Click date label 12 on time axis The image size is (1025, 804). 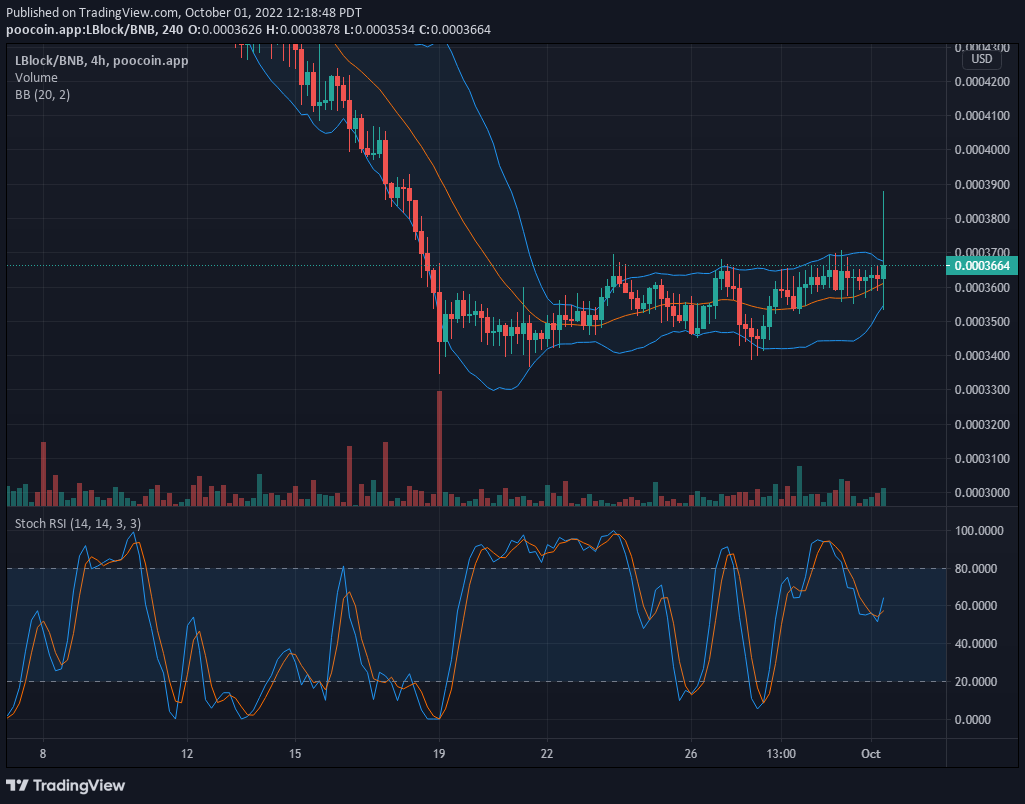coord(187,754)
